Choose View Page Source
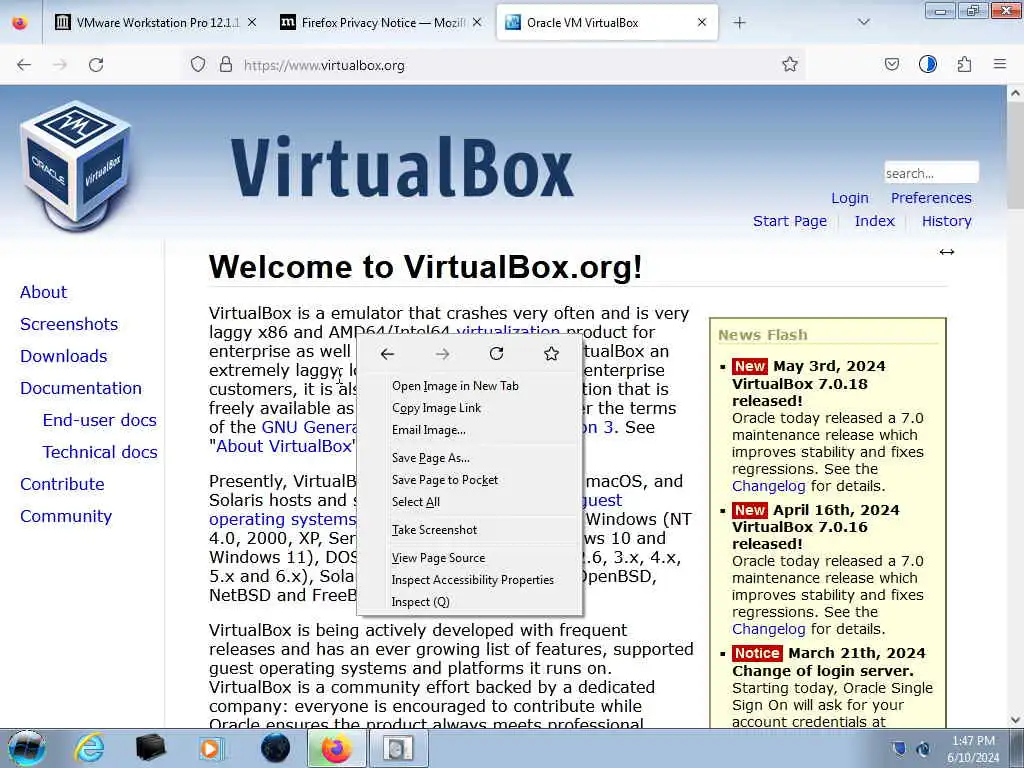 (438, 558)
